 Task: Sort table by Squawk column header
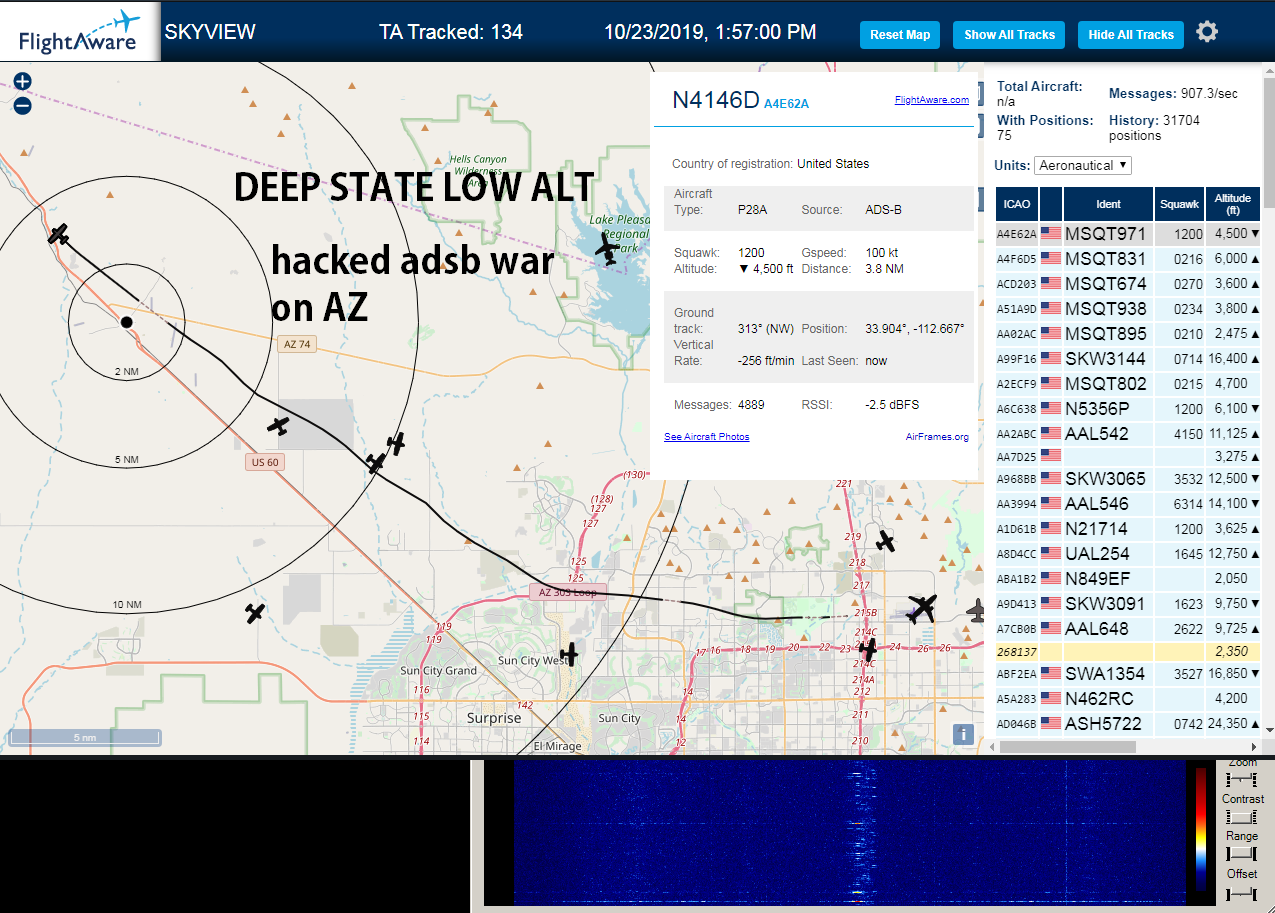tap(1179, 204)
